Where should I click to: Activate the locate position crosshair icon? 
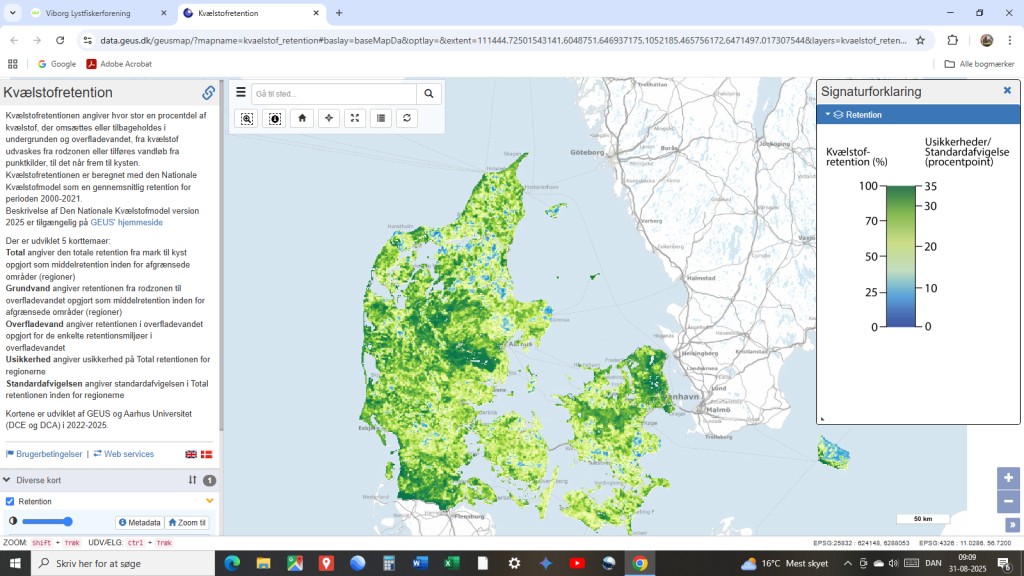328,118
